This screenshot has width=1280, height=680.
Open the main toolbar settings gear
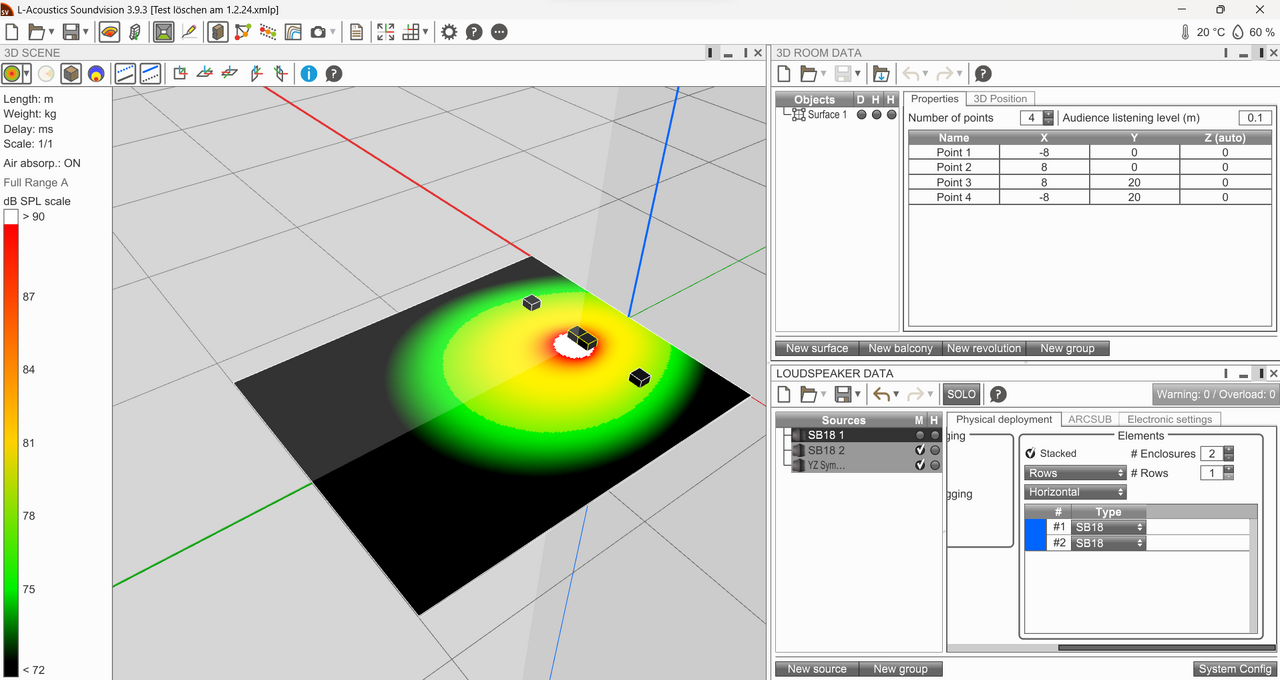(x=449, y=32)
